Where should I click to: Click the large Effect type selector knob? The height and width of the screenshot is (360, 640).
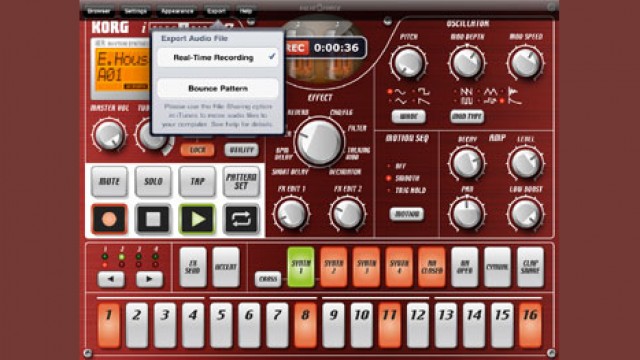[x=320, y=142]
